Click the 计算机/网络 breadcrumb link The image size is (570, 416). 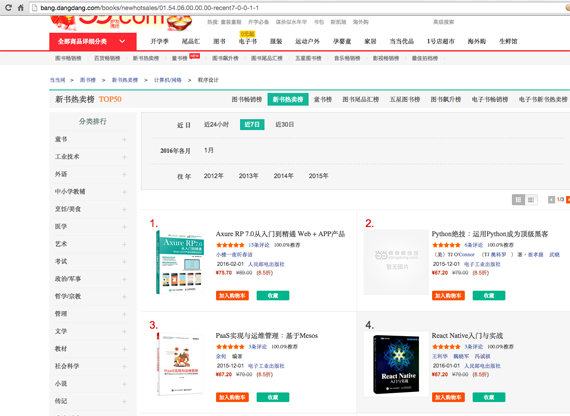pyautogui.click(x=168, y=80)
